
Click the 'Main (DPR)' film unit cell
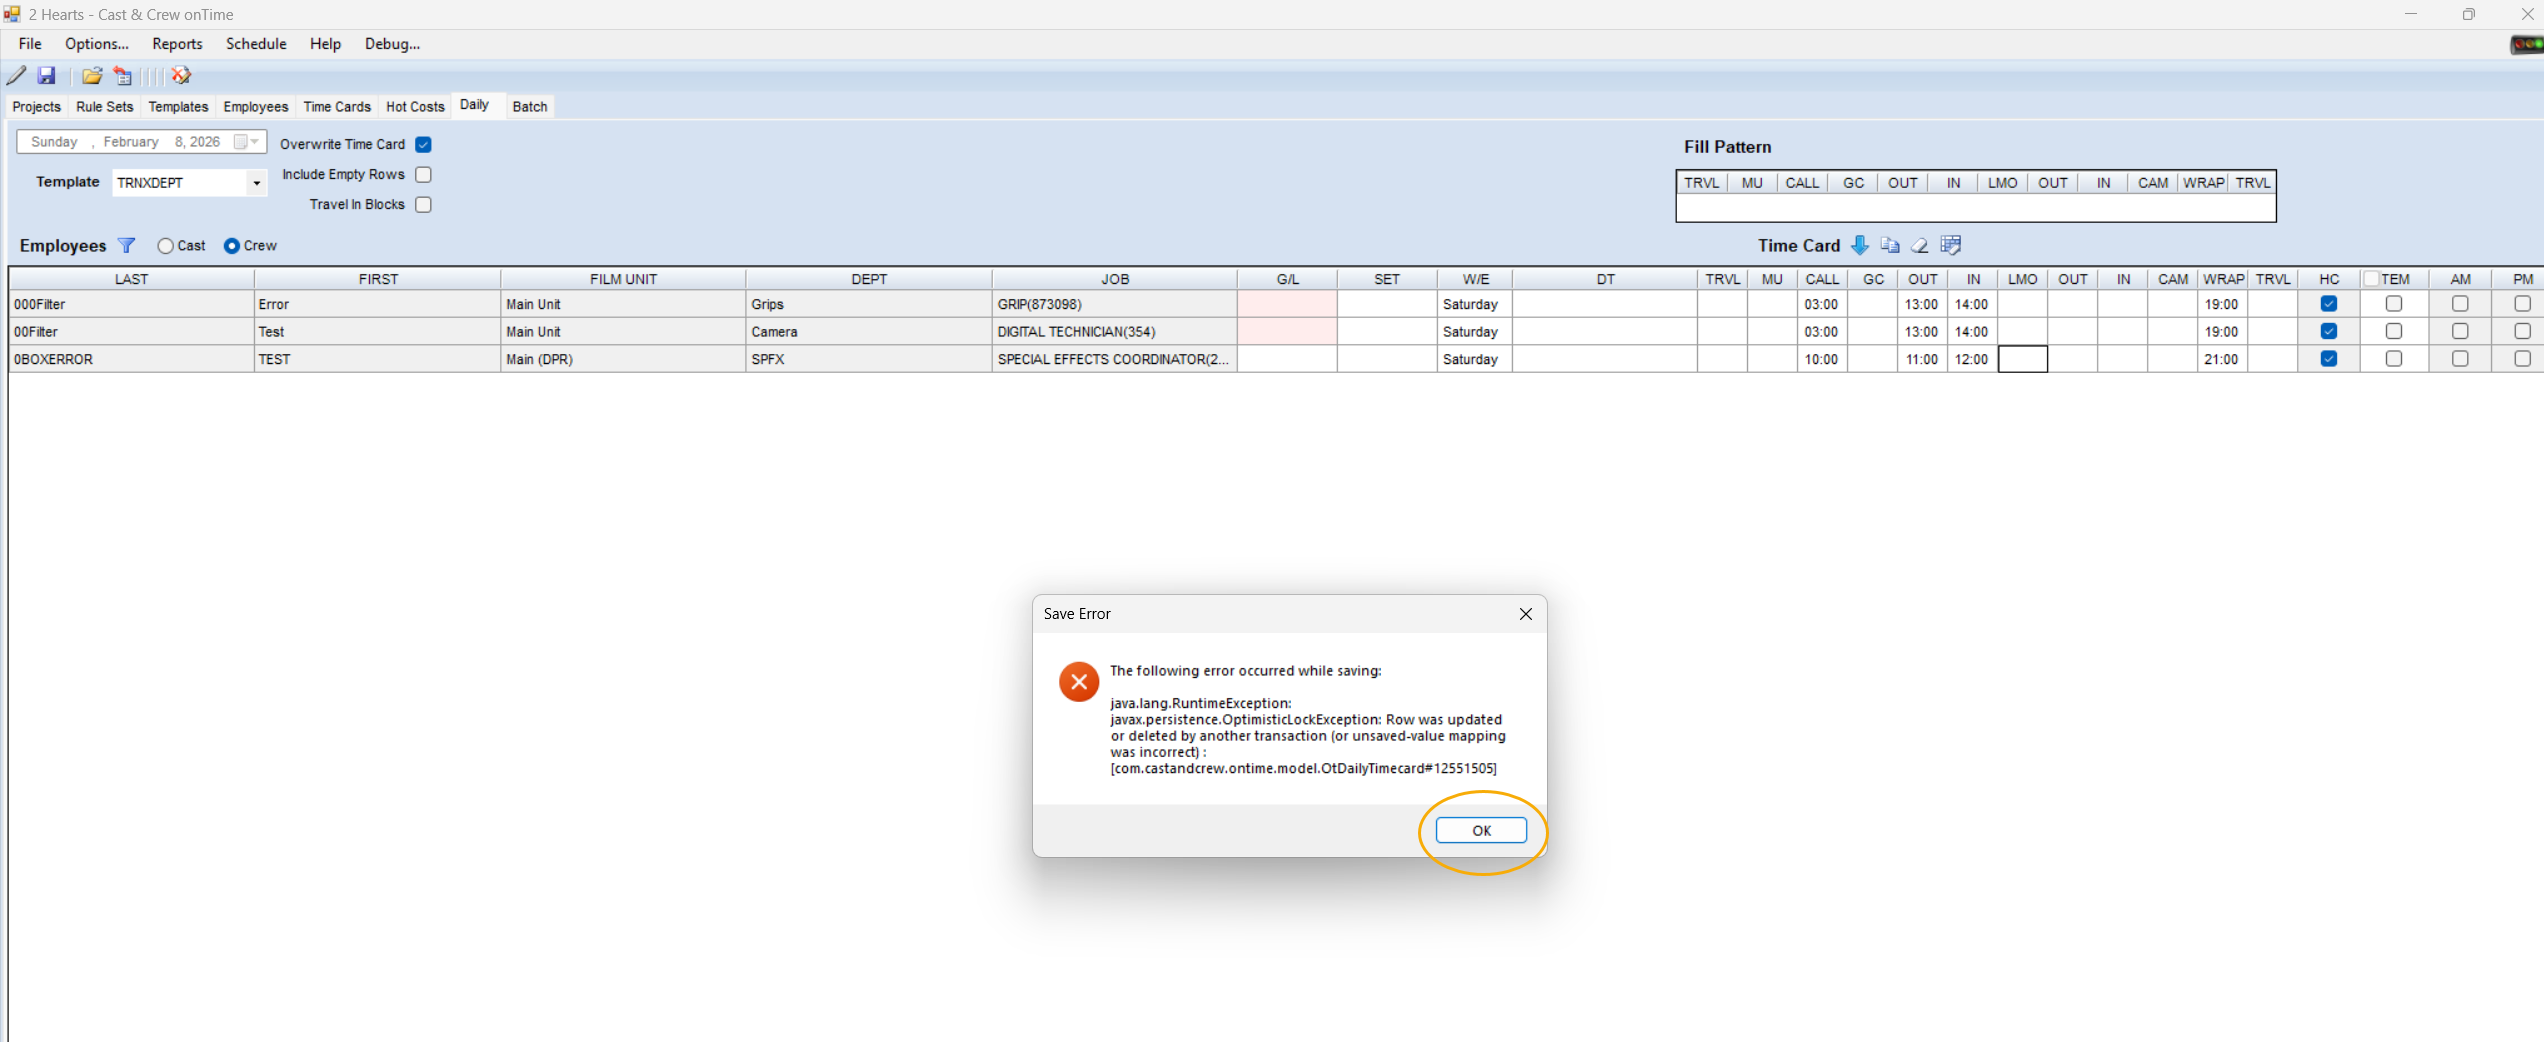pos(623,359)
